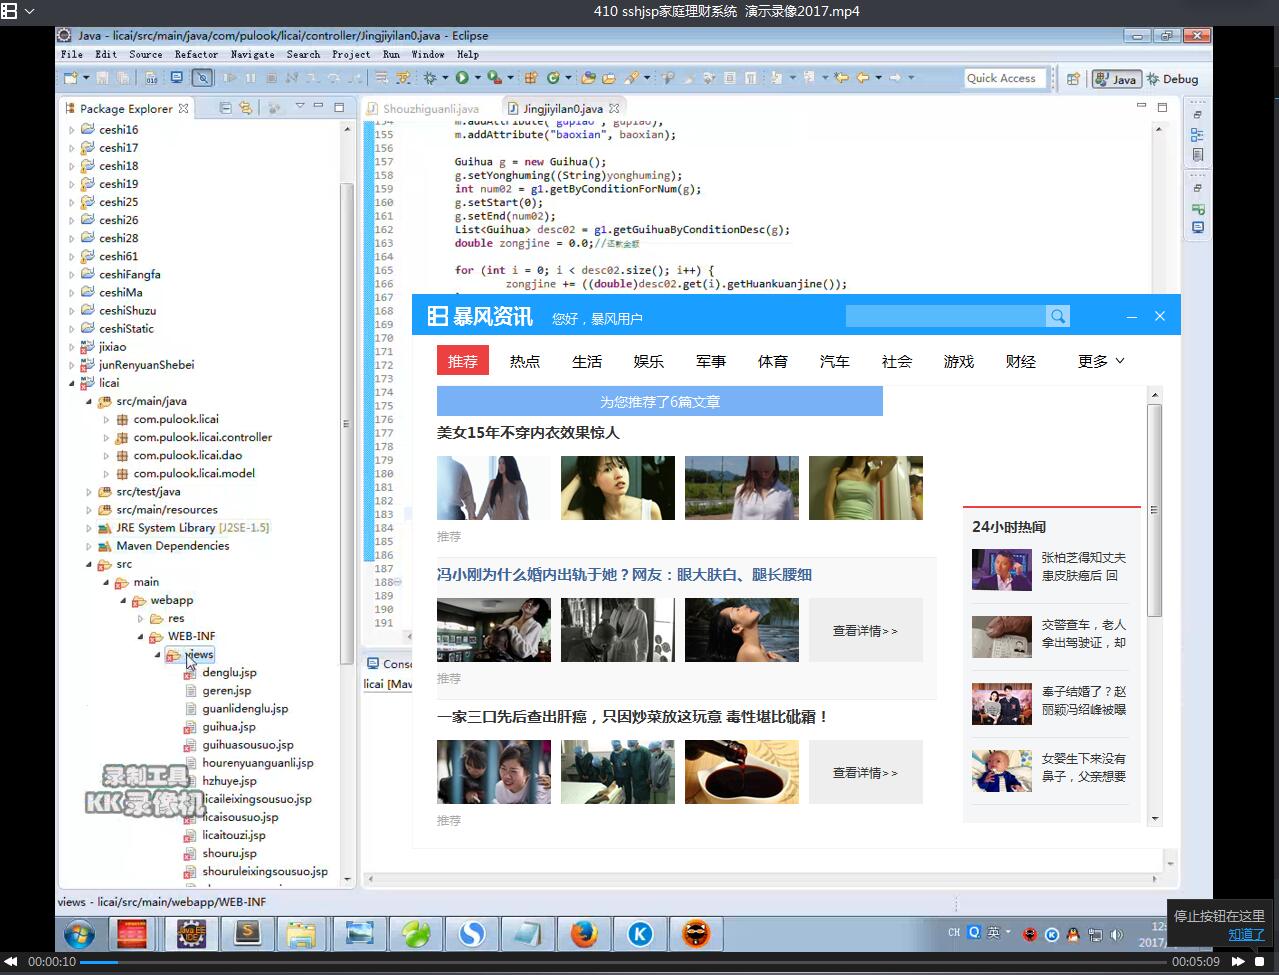Expand the 更多 categories dropdown
Viewport: 1279px width, 975px height.
click(x=1101, y=361)
